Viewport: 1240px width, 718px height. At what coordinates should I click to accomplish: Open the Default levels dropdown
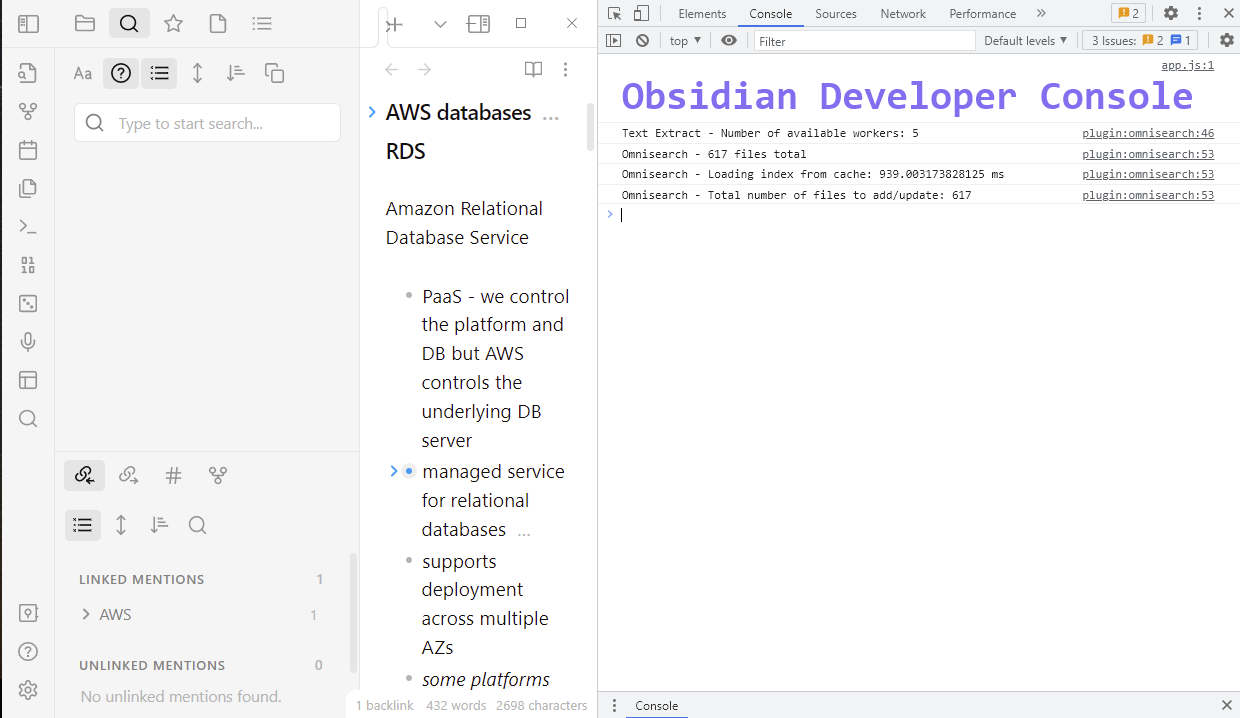tap(1026, 40)
